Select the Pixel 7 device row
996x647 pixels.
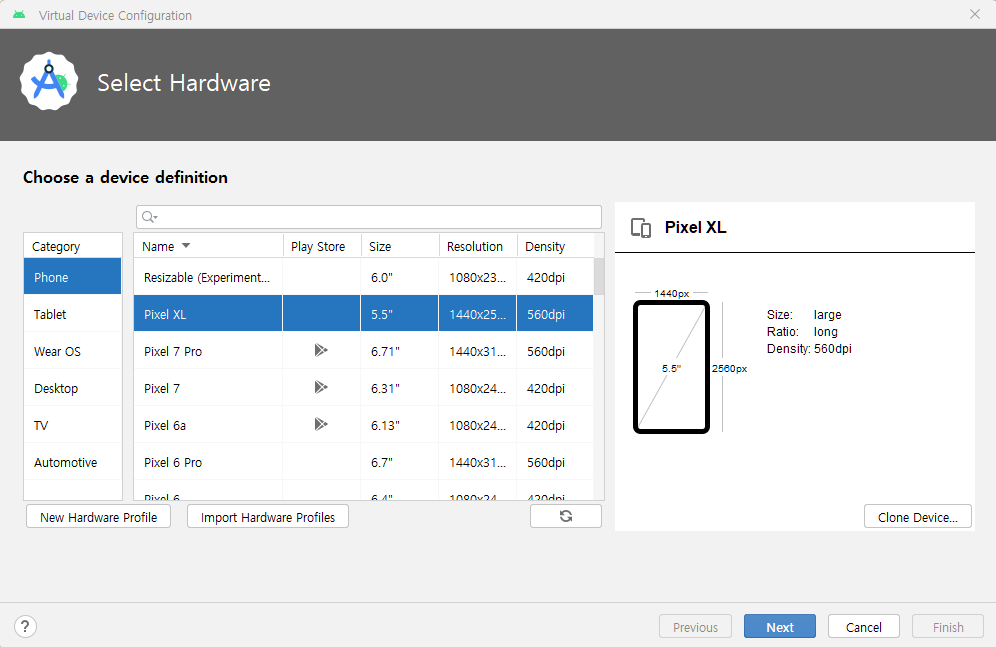(x=363, y=387)
